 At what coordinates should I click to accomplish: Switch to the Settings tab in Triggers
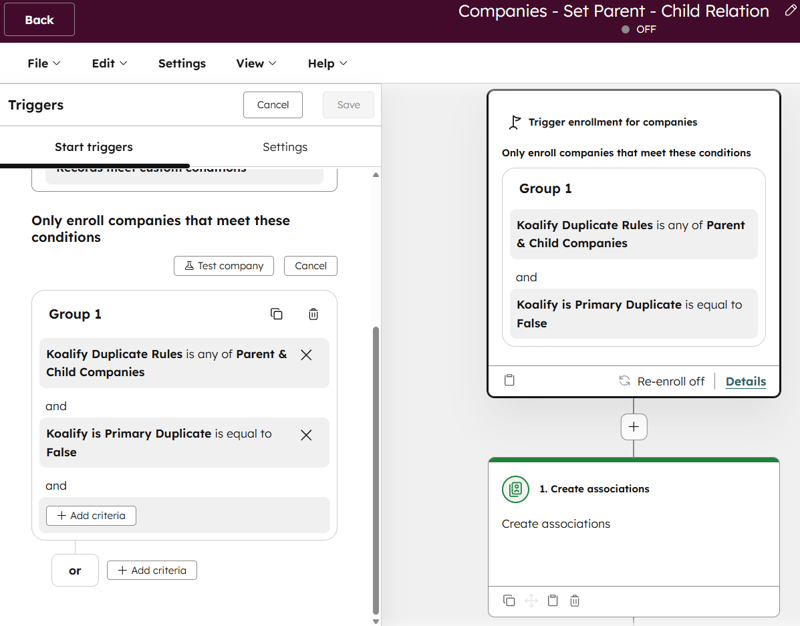285,146
